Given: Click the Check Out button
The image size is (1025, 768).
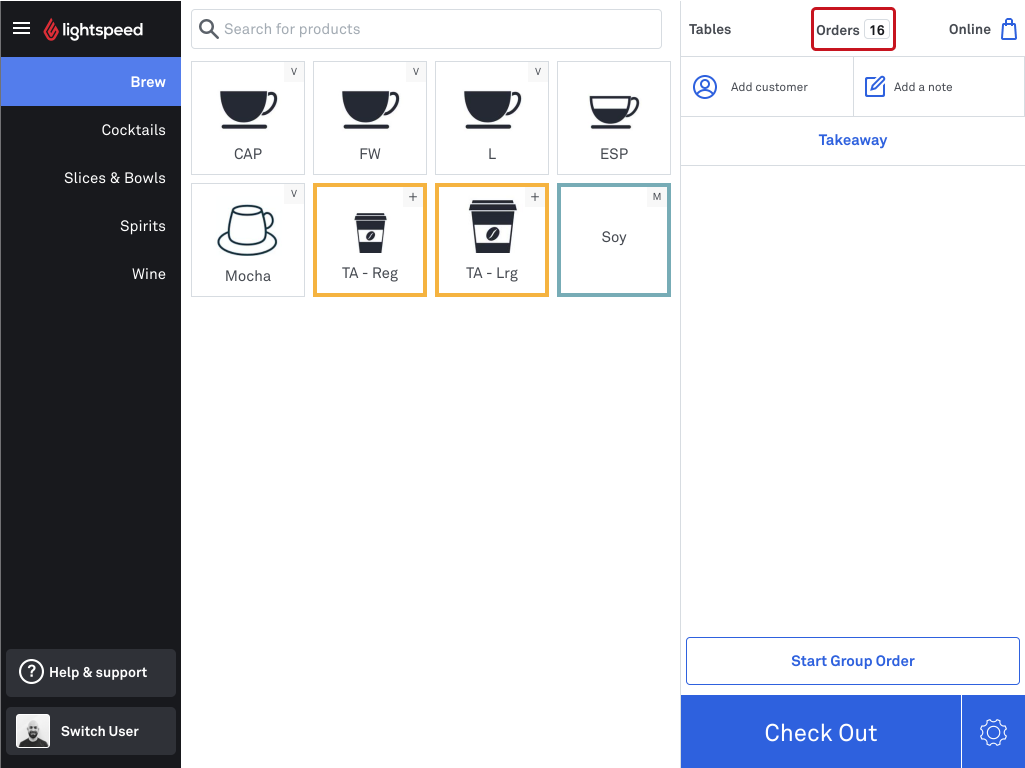Looking at the screenshot, I should click(821, 732).
